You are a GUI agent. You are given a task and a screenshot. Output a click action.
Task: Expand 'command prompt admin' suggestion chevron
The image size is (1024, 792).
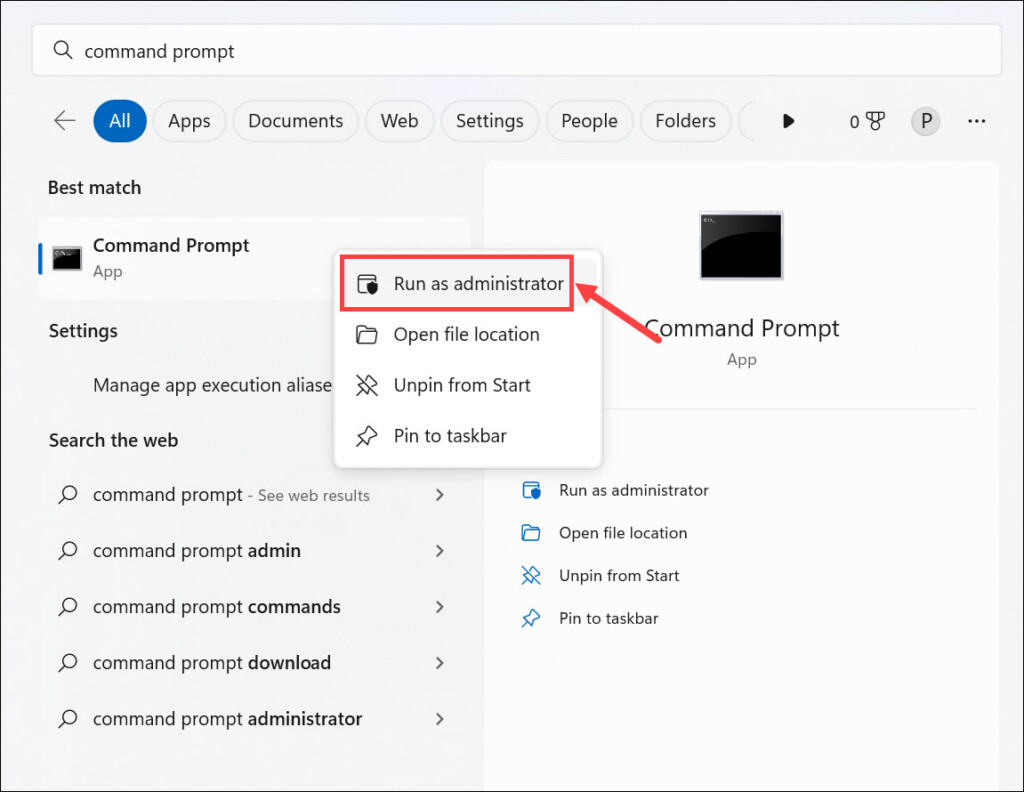439,551
